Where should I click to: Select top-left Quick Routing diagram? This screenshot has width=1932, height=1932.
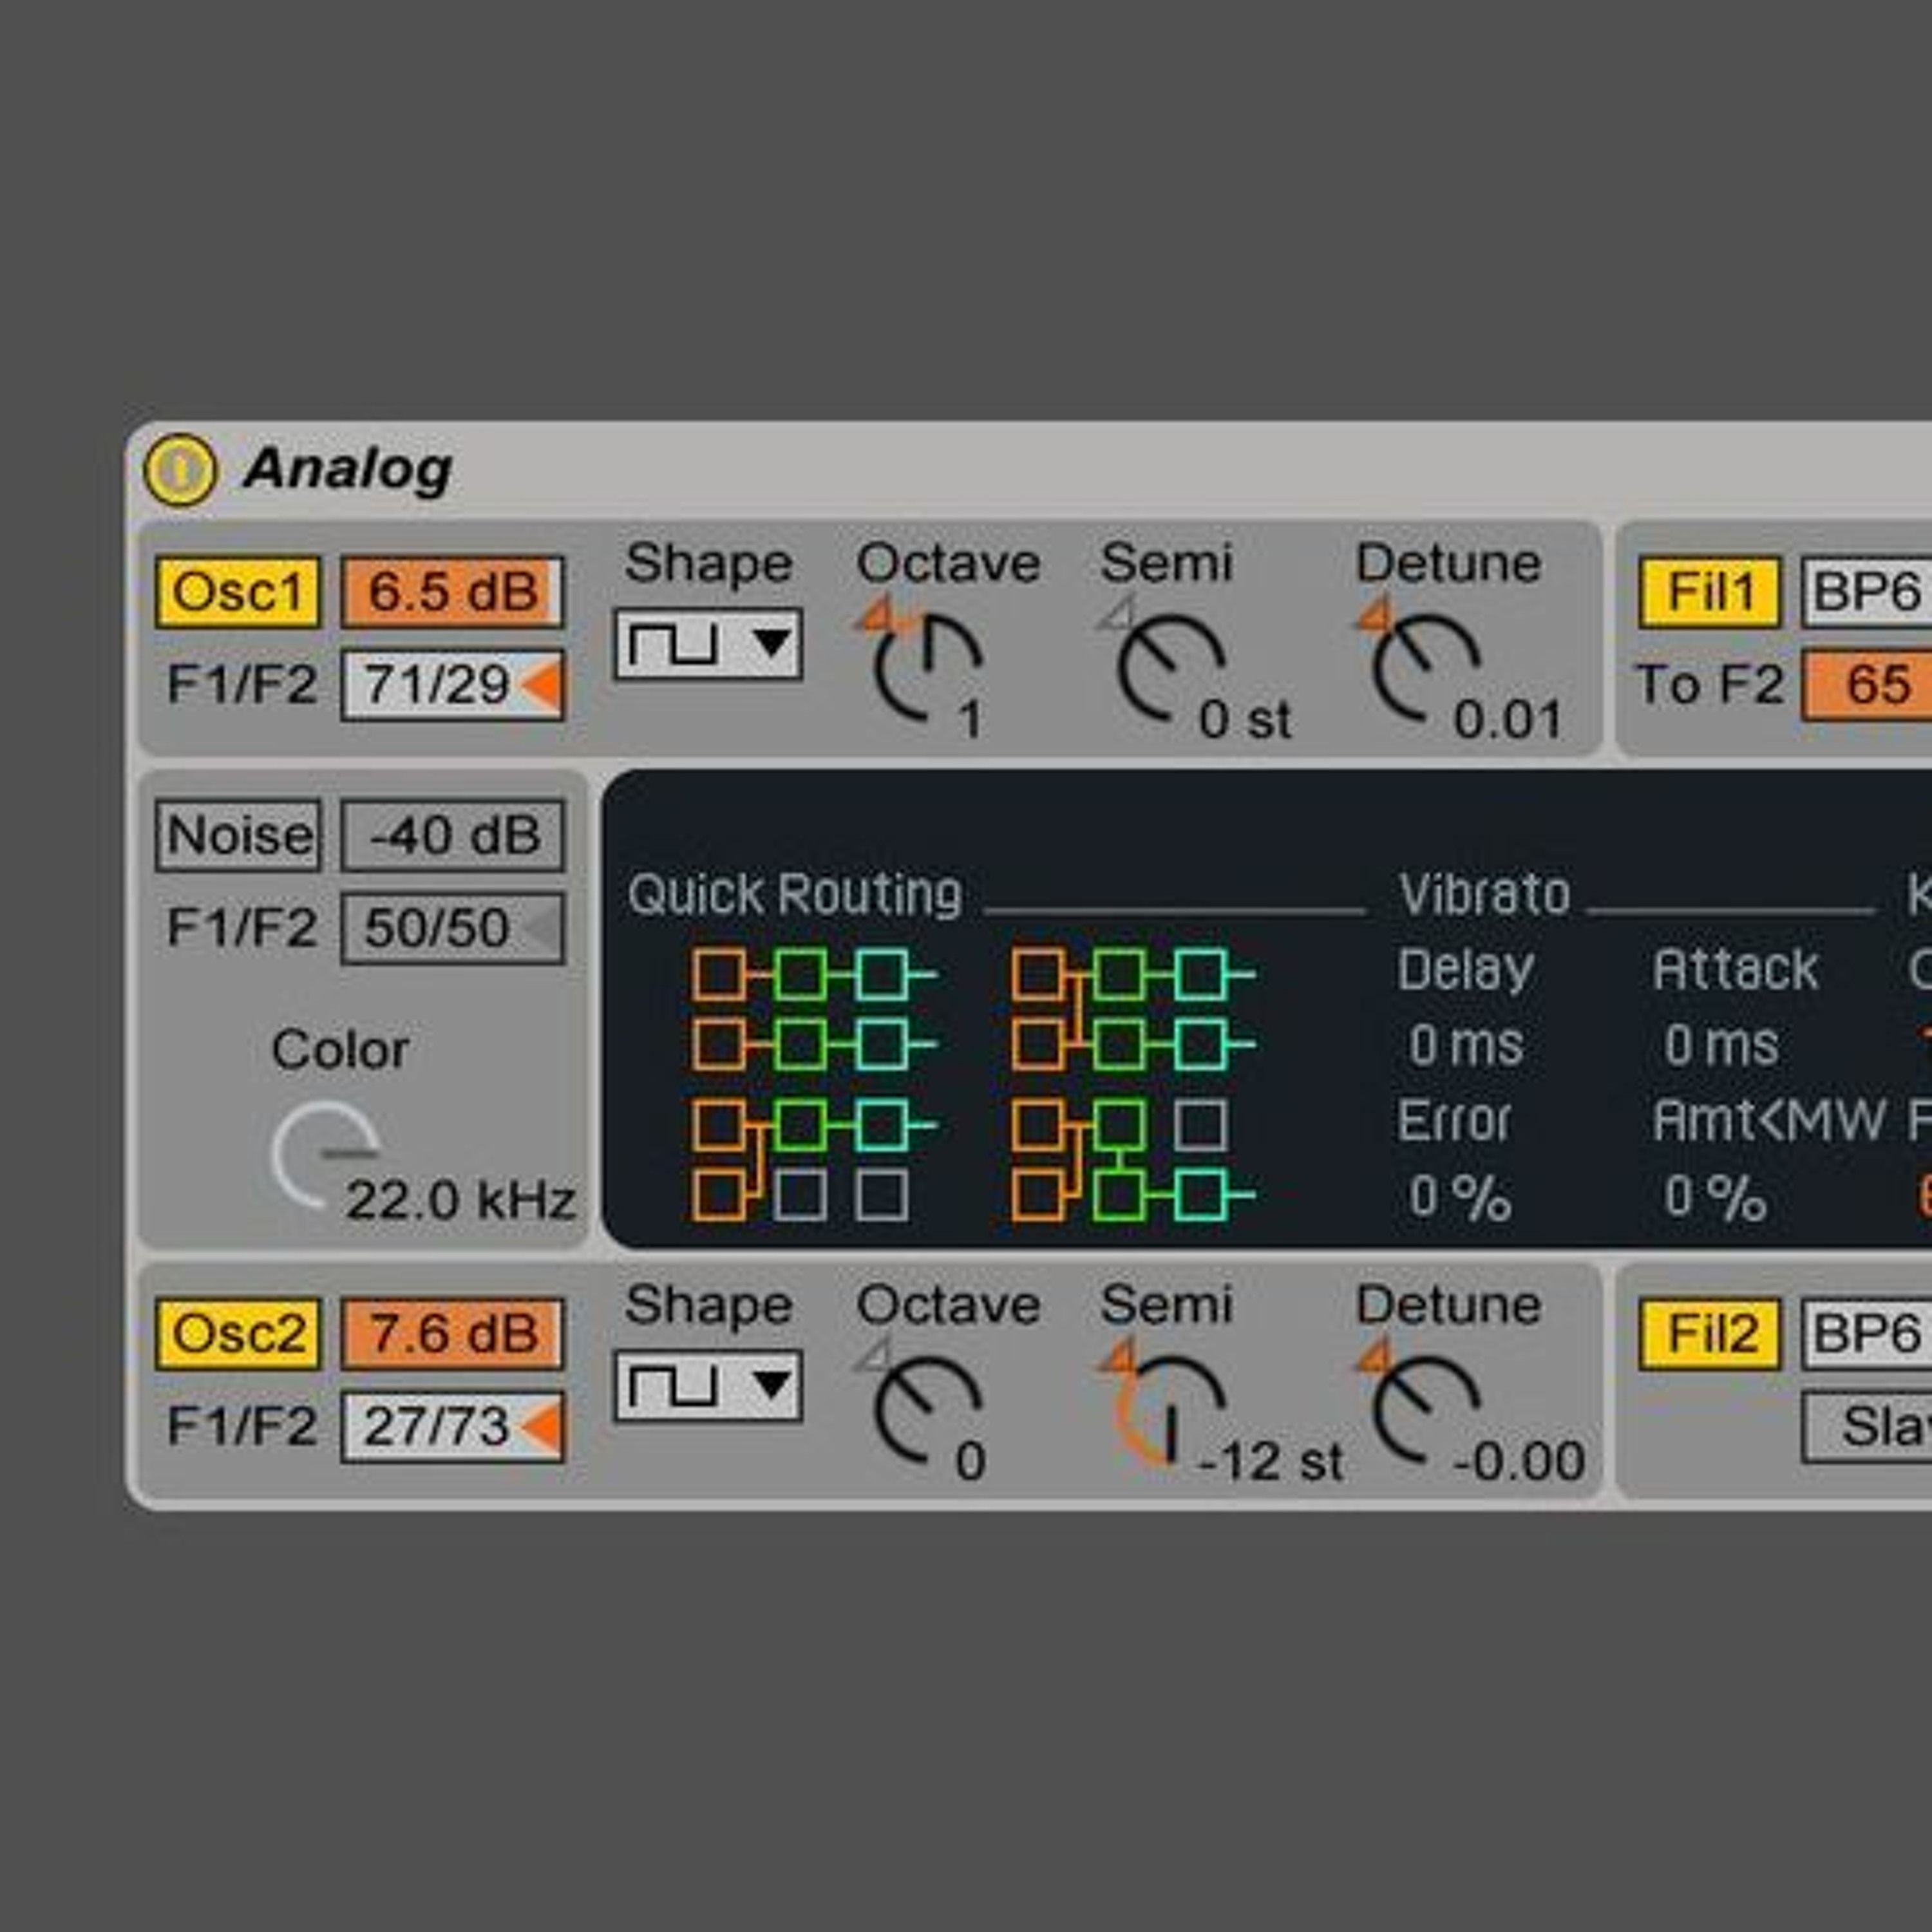(x=813, y=1009)
